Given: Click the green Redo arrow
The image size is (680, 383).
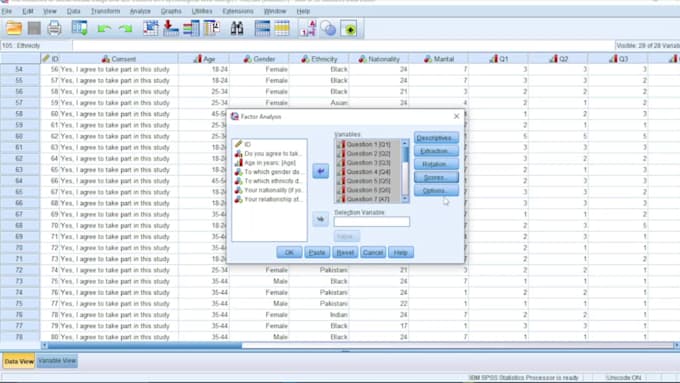Looking at the screenshot, I should click(126, 29).
